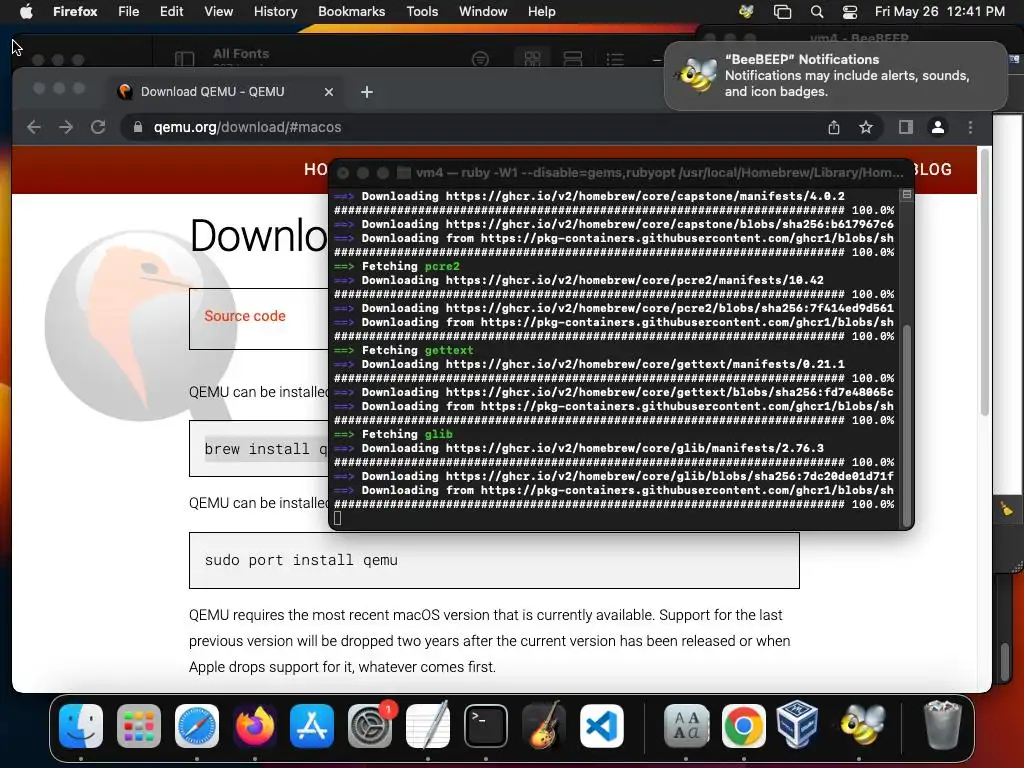The width and height of the screenshot is (1024, 768).
Task: Open a new browser tab
Action: (x=367, y=92)
